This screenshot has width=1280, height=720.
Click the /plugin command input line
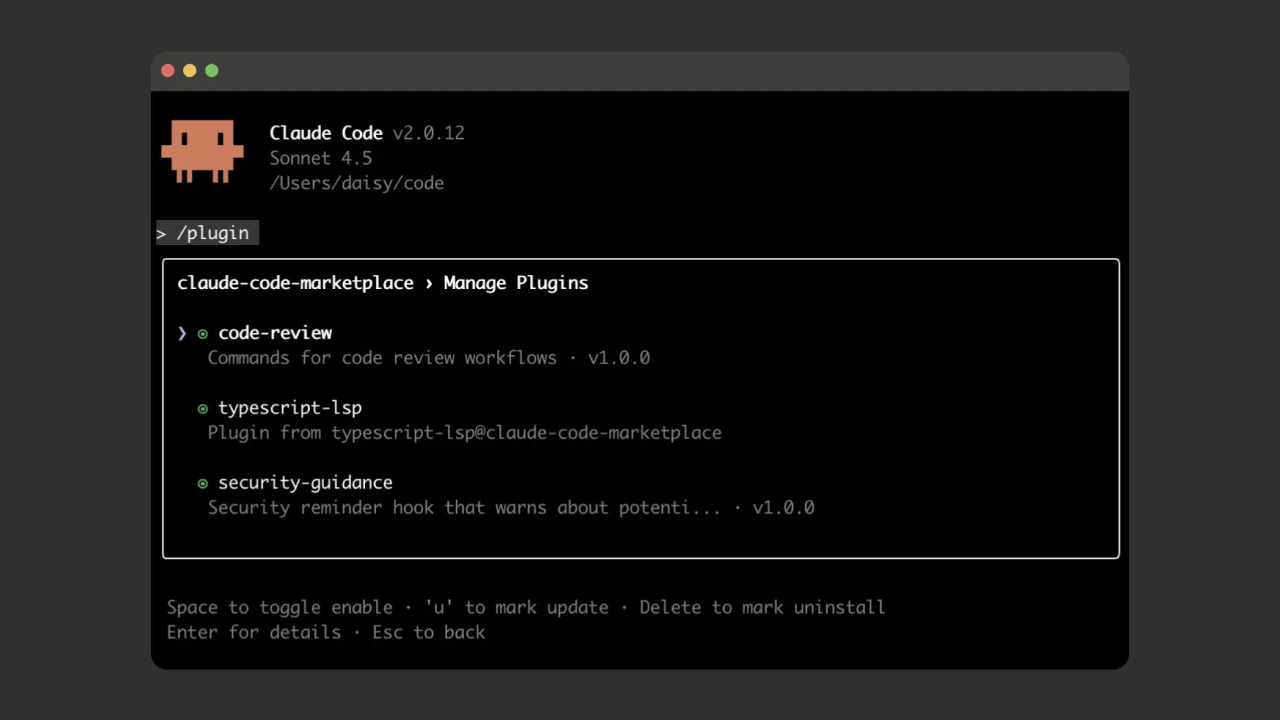(x=213, y=233)
